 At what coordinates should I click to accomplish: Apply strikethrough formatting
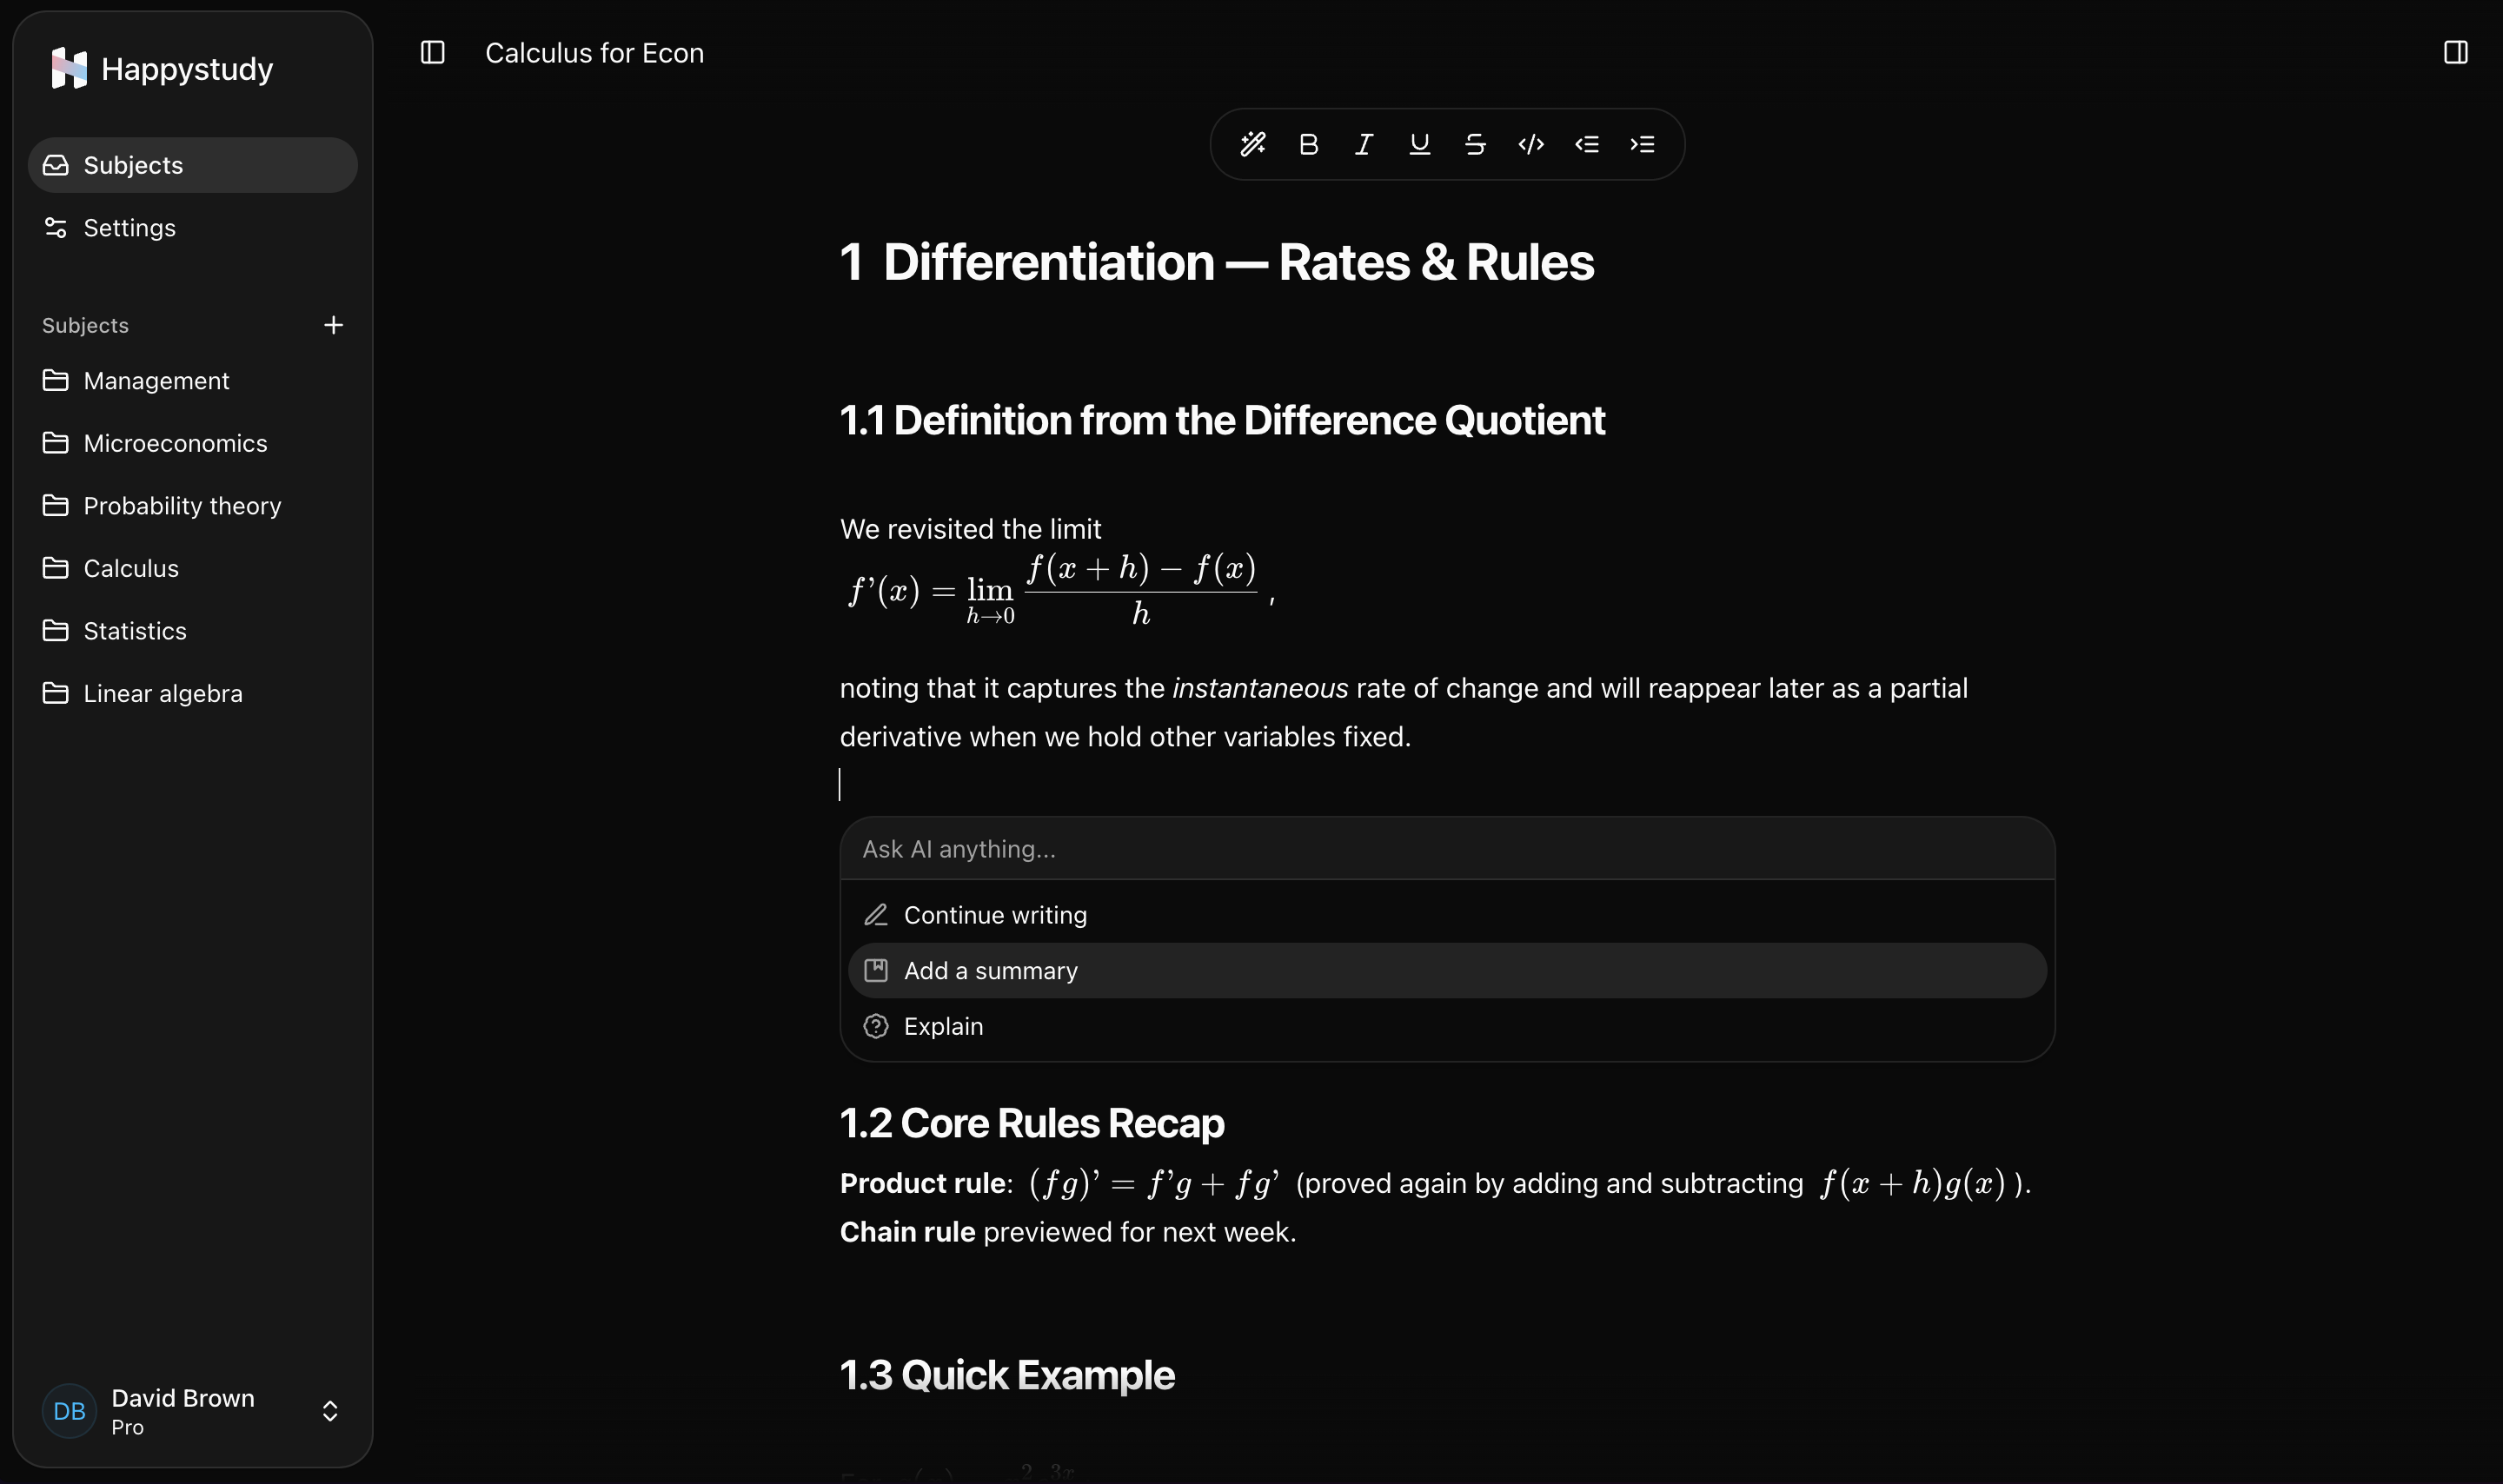point(1476,144)
